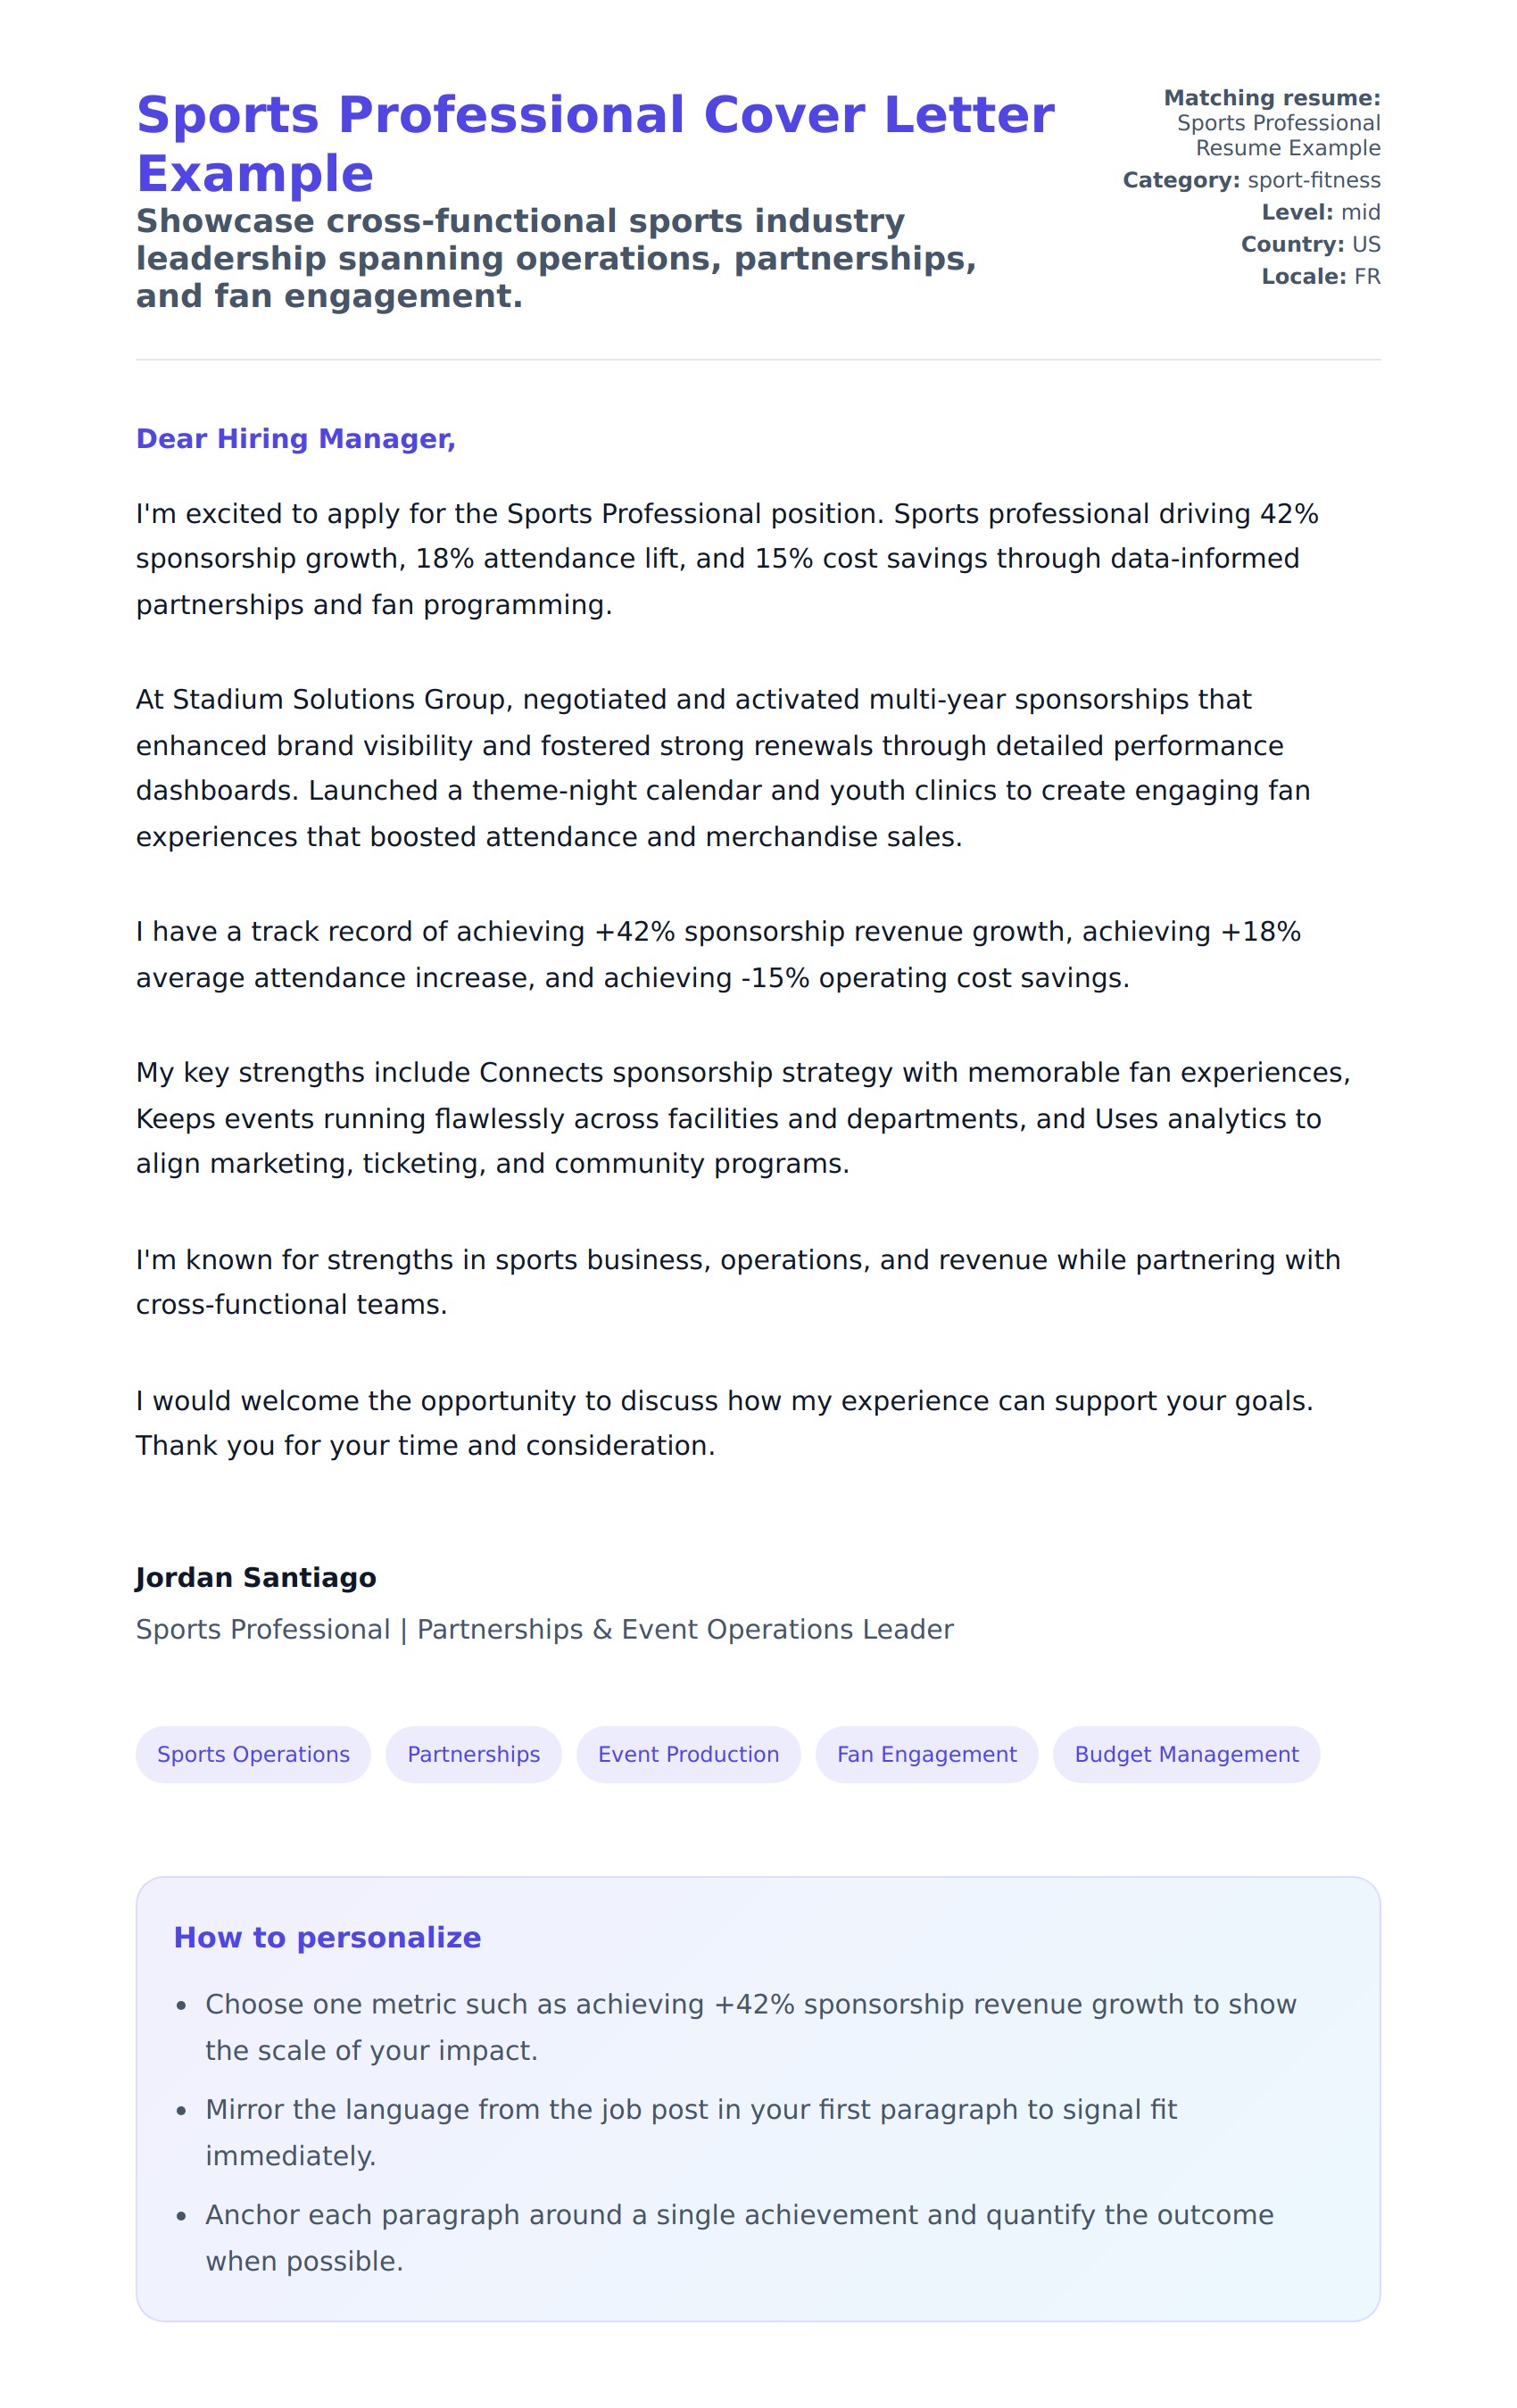
Task: Click the Stadium Solutions Group paragraph
Action: [722, 767]
